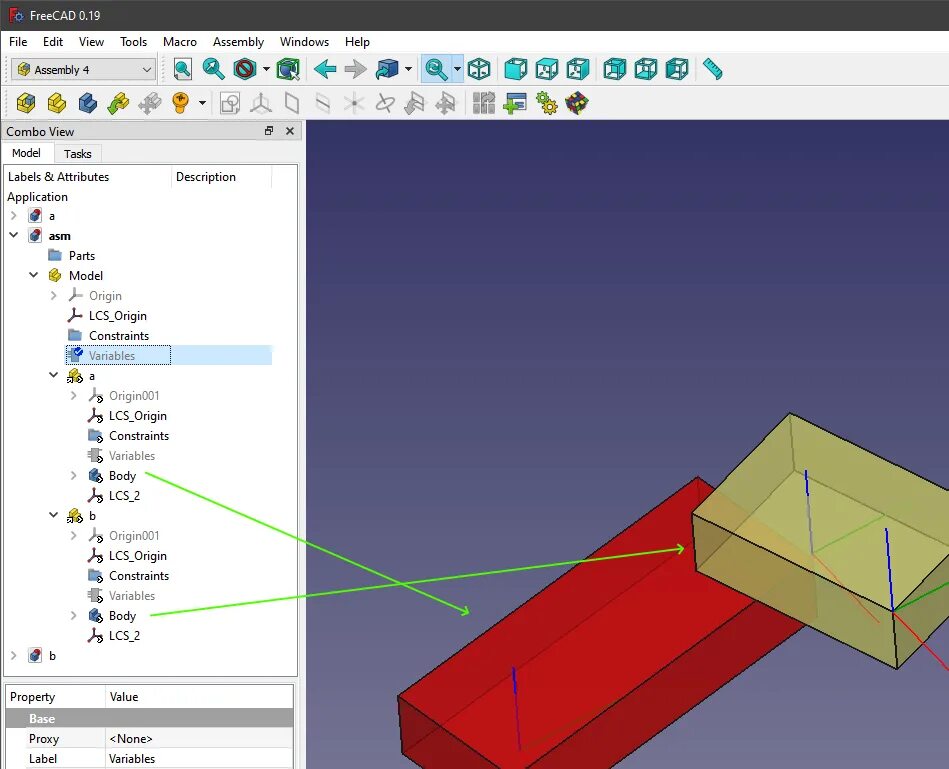
Task: Click the Draw Style icon
Action: (245, 69)
